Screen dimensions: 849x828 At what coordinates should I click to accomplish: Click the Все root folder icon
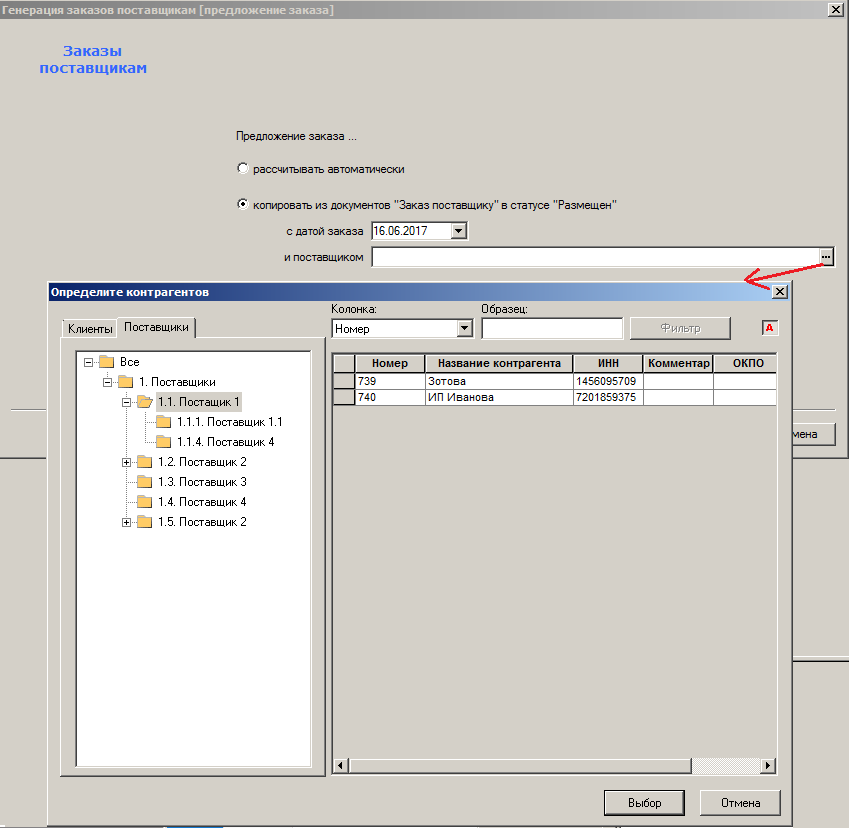(x=107, y=362)
